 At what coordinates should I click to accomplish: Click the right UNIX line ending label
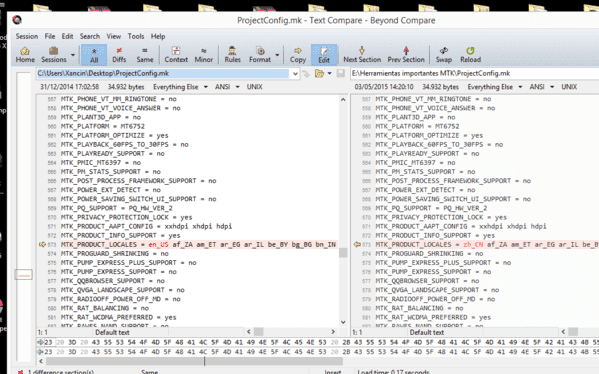pos(569,87)
